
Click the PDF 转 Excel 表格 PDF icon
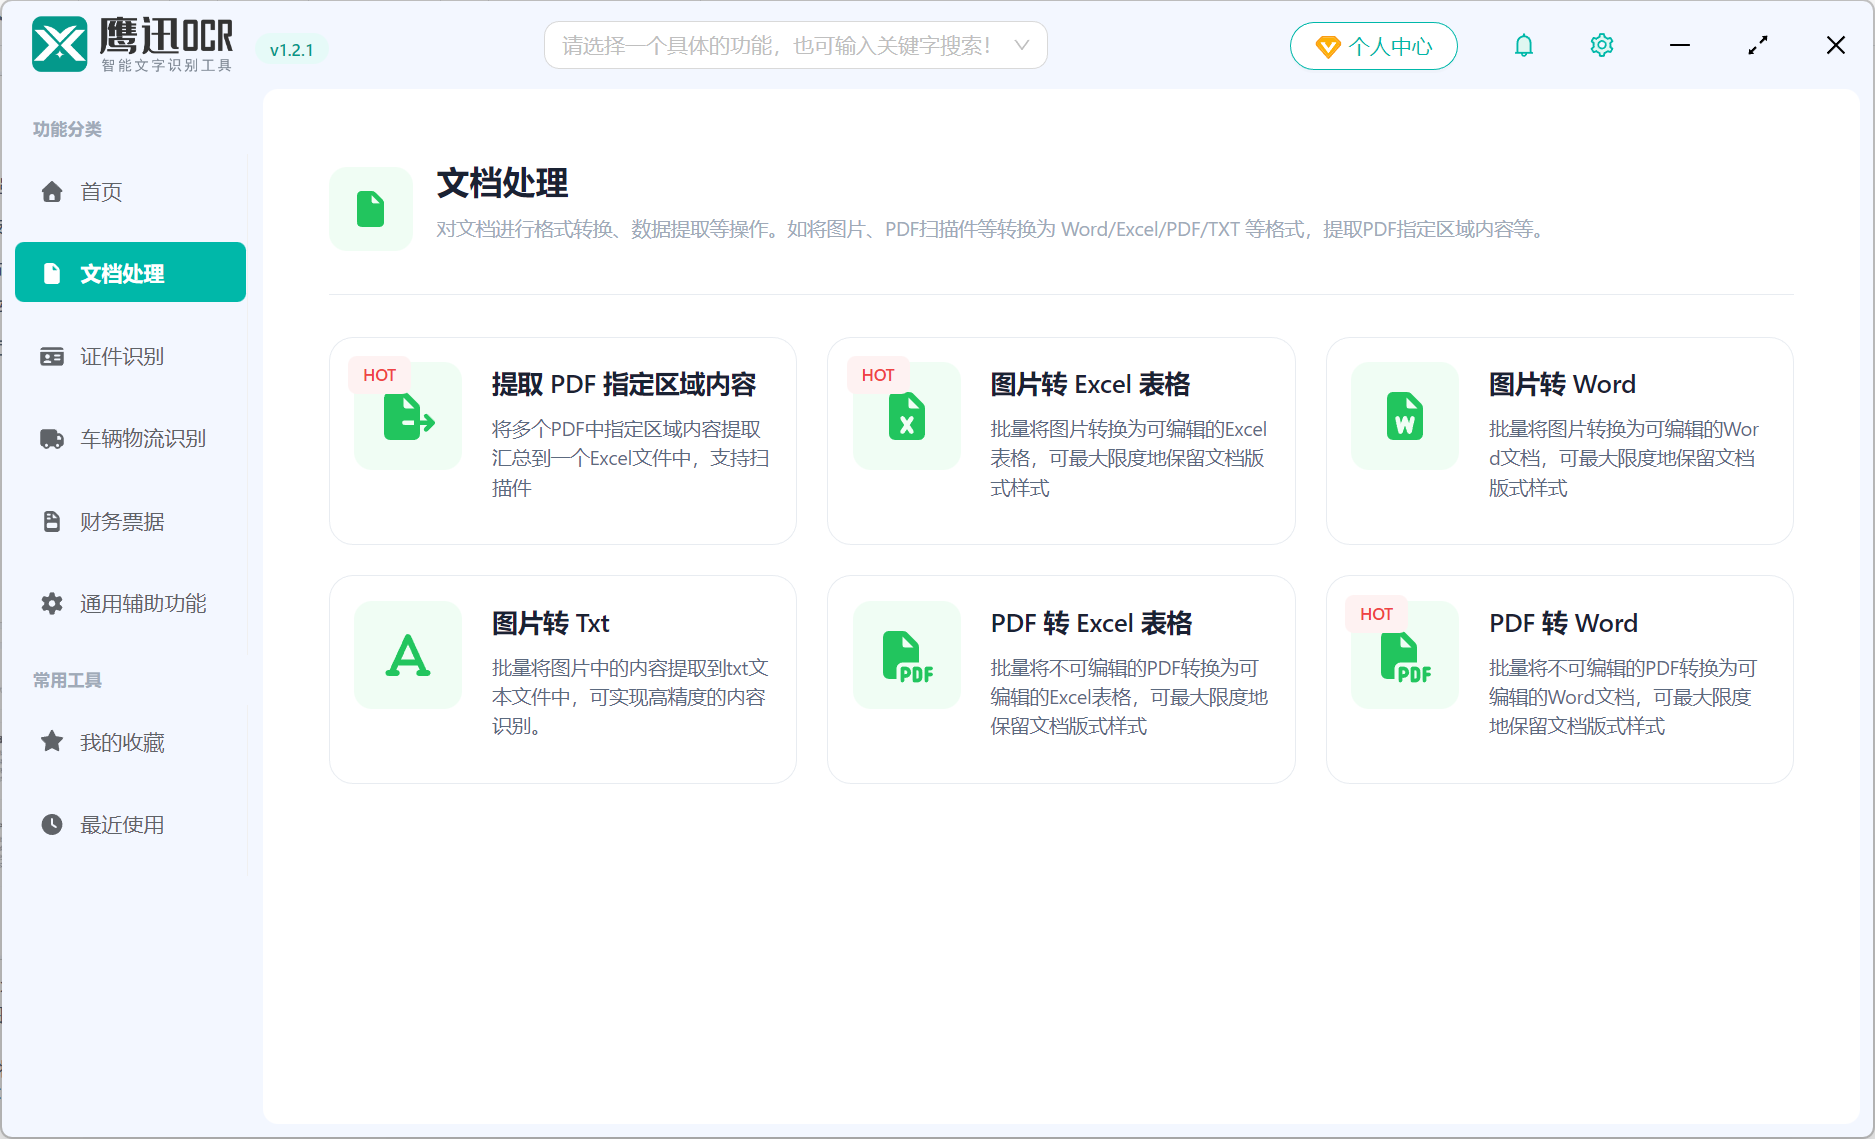point(907,655)
